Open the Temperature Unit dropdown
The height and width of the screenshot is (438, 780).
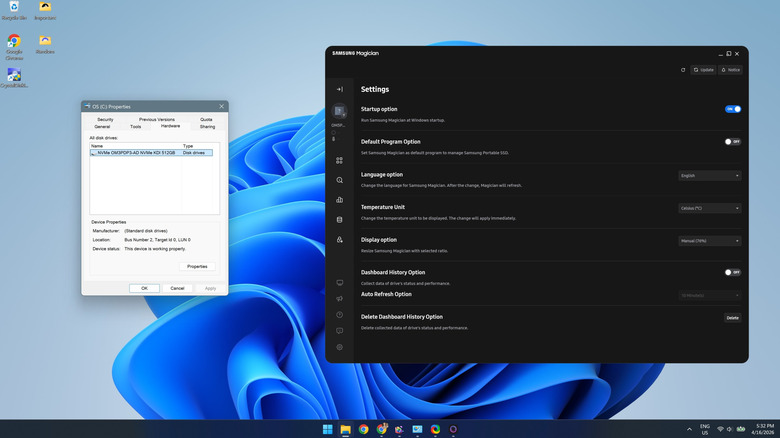coord(709,208)
